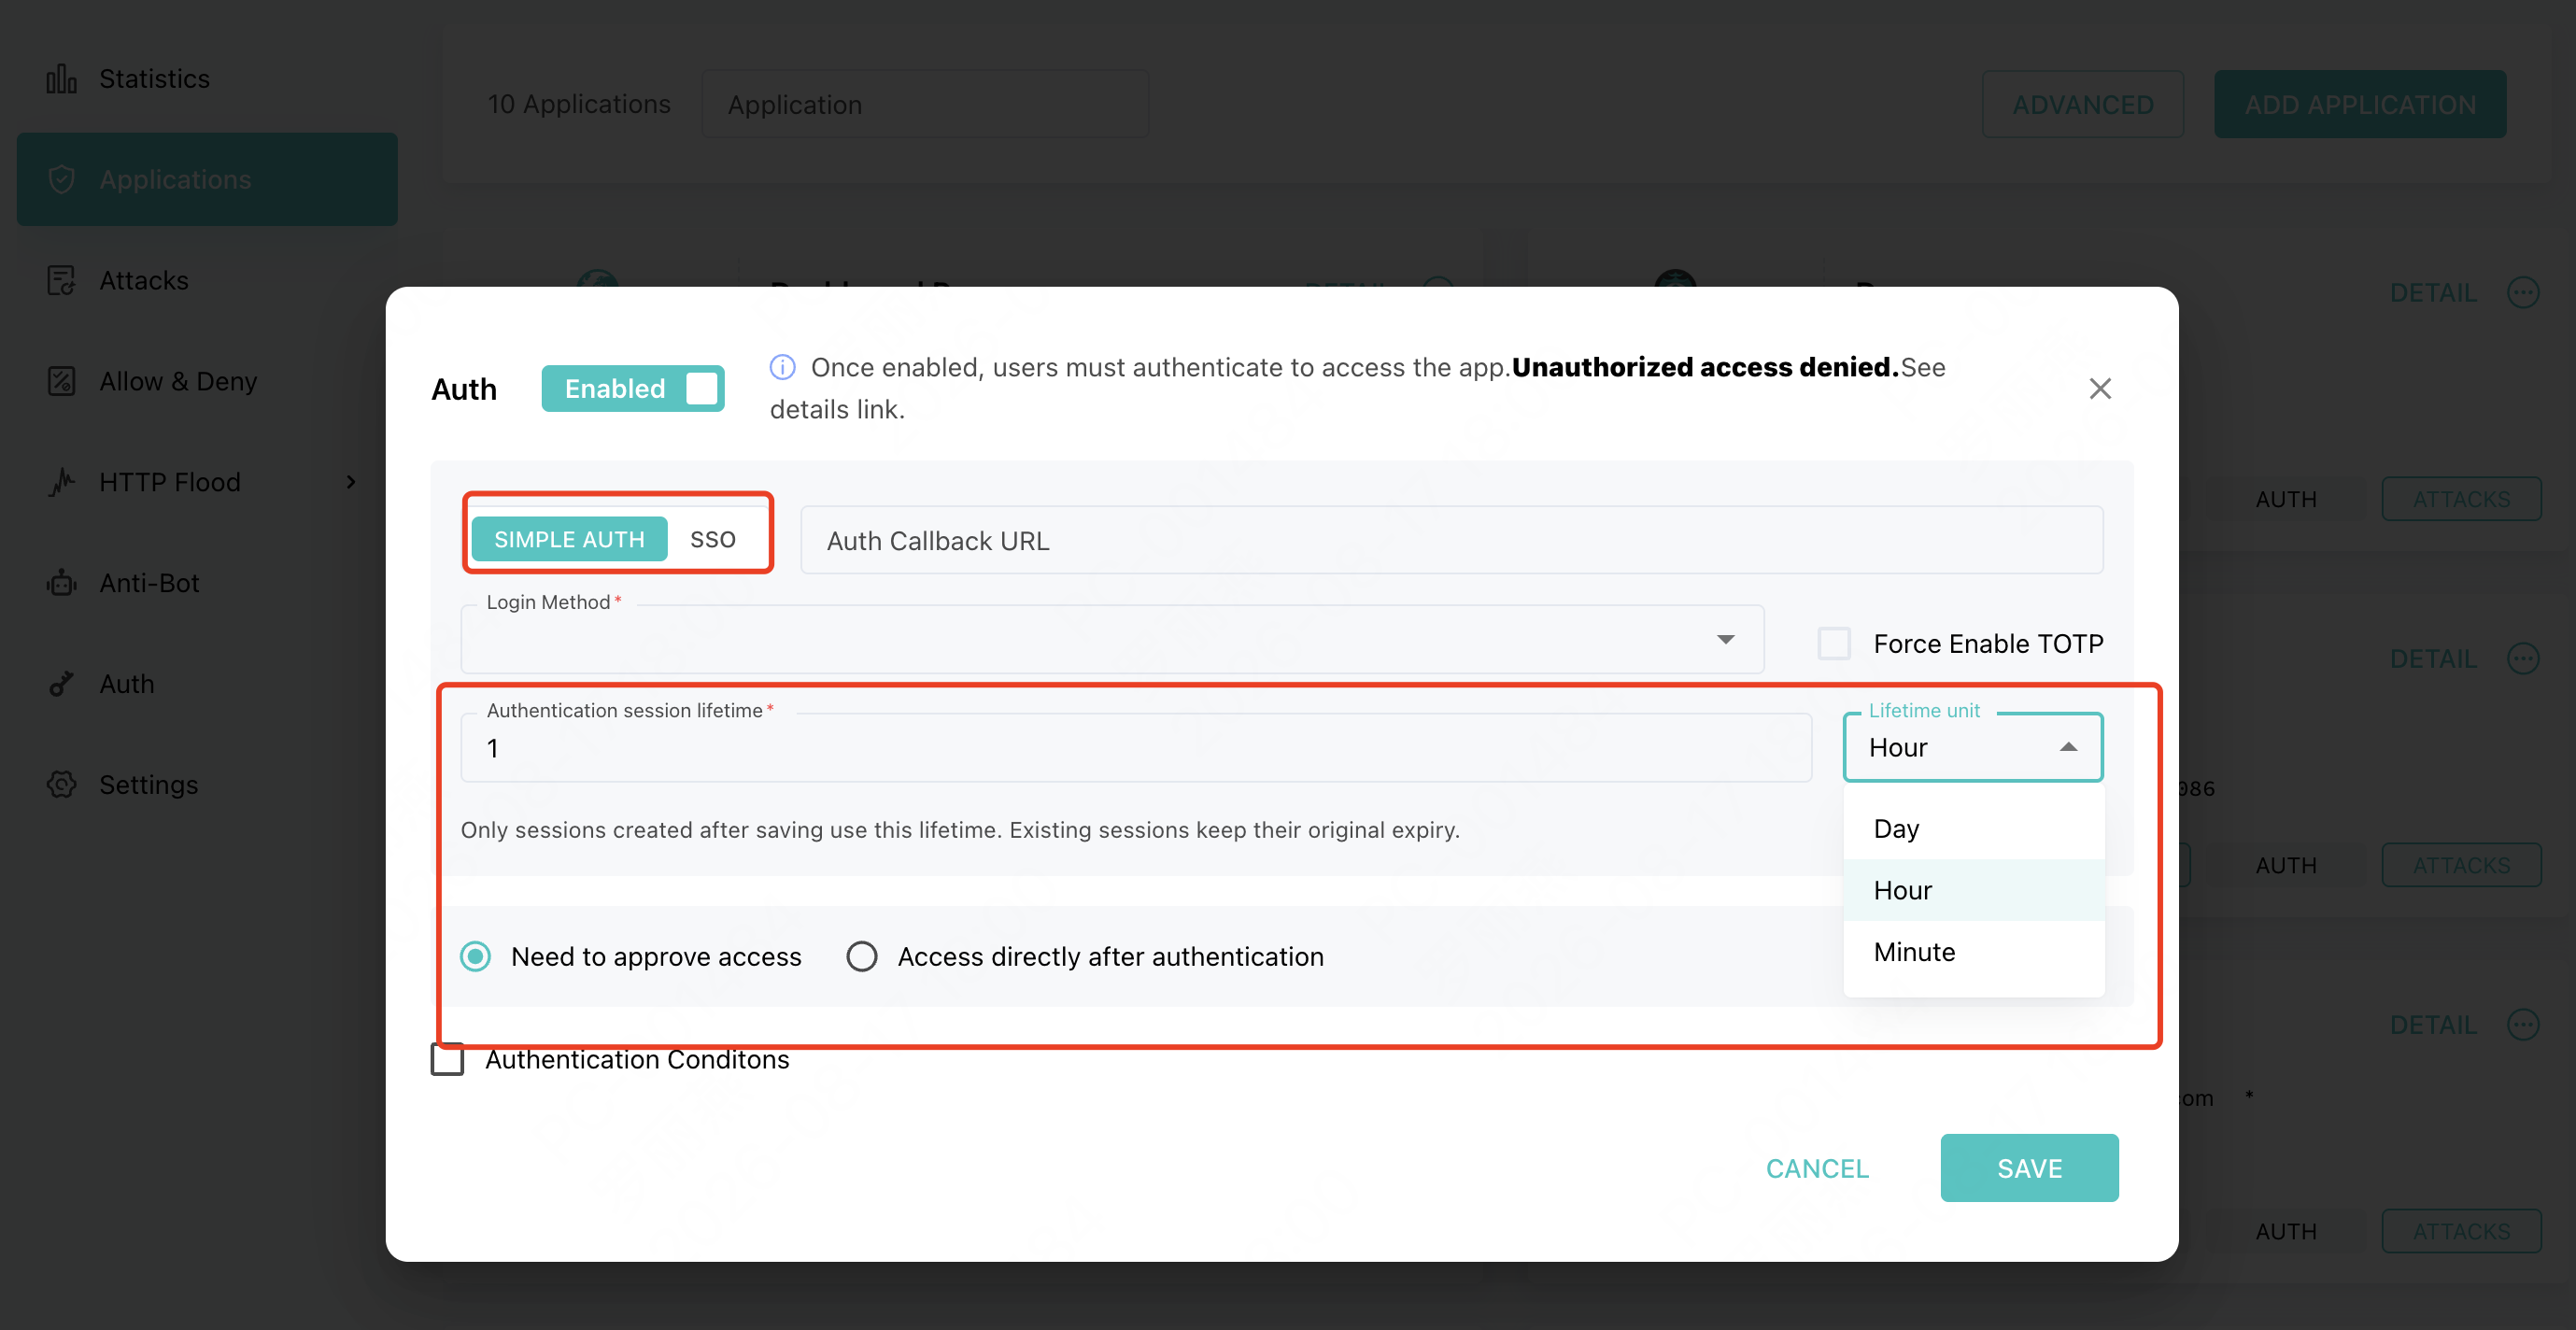Choose Minute from the Lifetime unit list
This screenshot has width=2576, height=1330.
1974,952
